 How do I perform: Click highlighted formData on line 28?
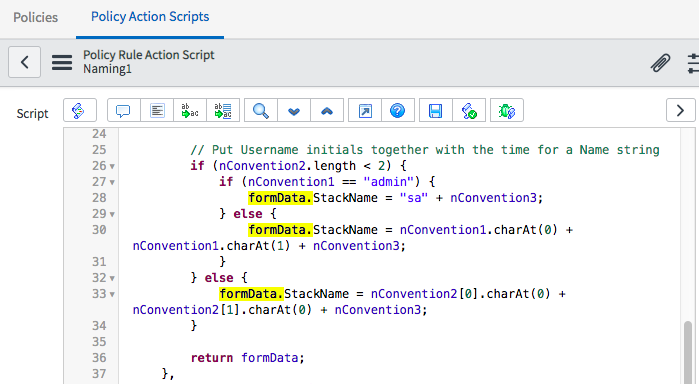click(x=280, y=198)
